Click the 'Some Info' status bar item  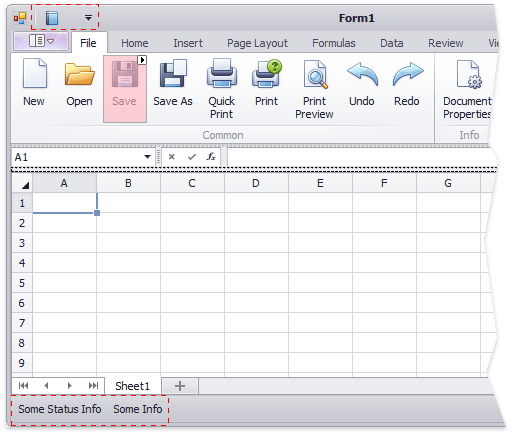(138, 409)
